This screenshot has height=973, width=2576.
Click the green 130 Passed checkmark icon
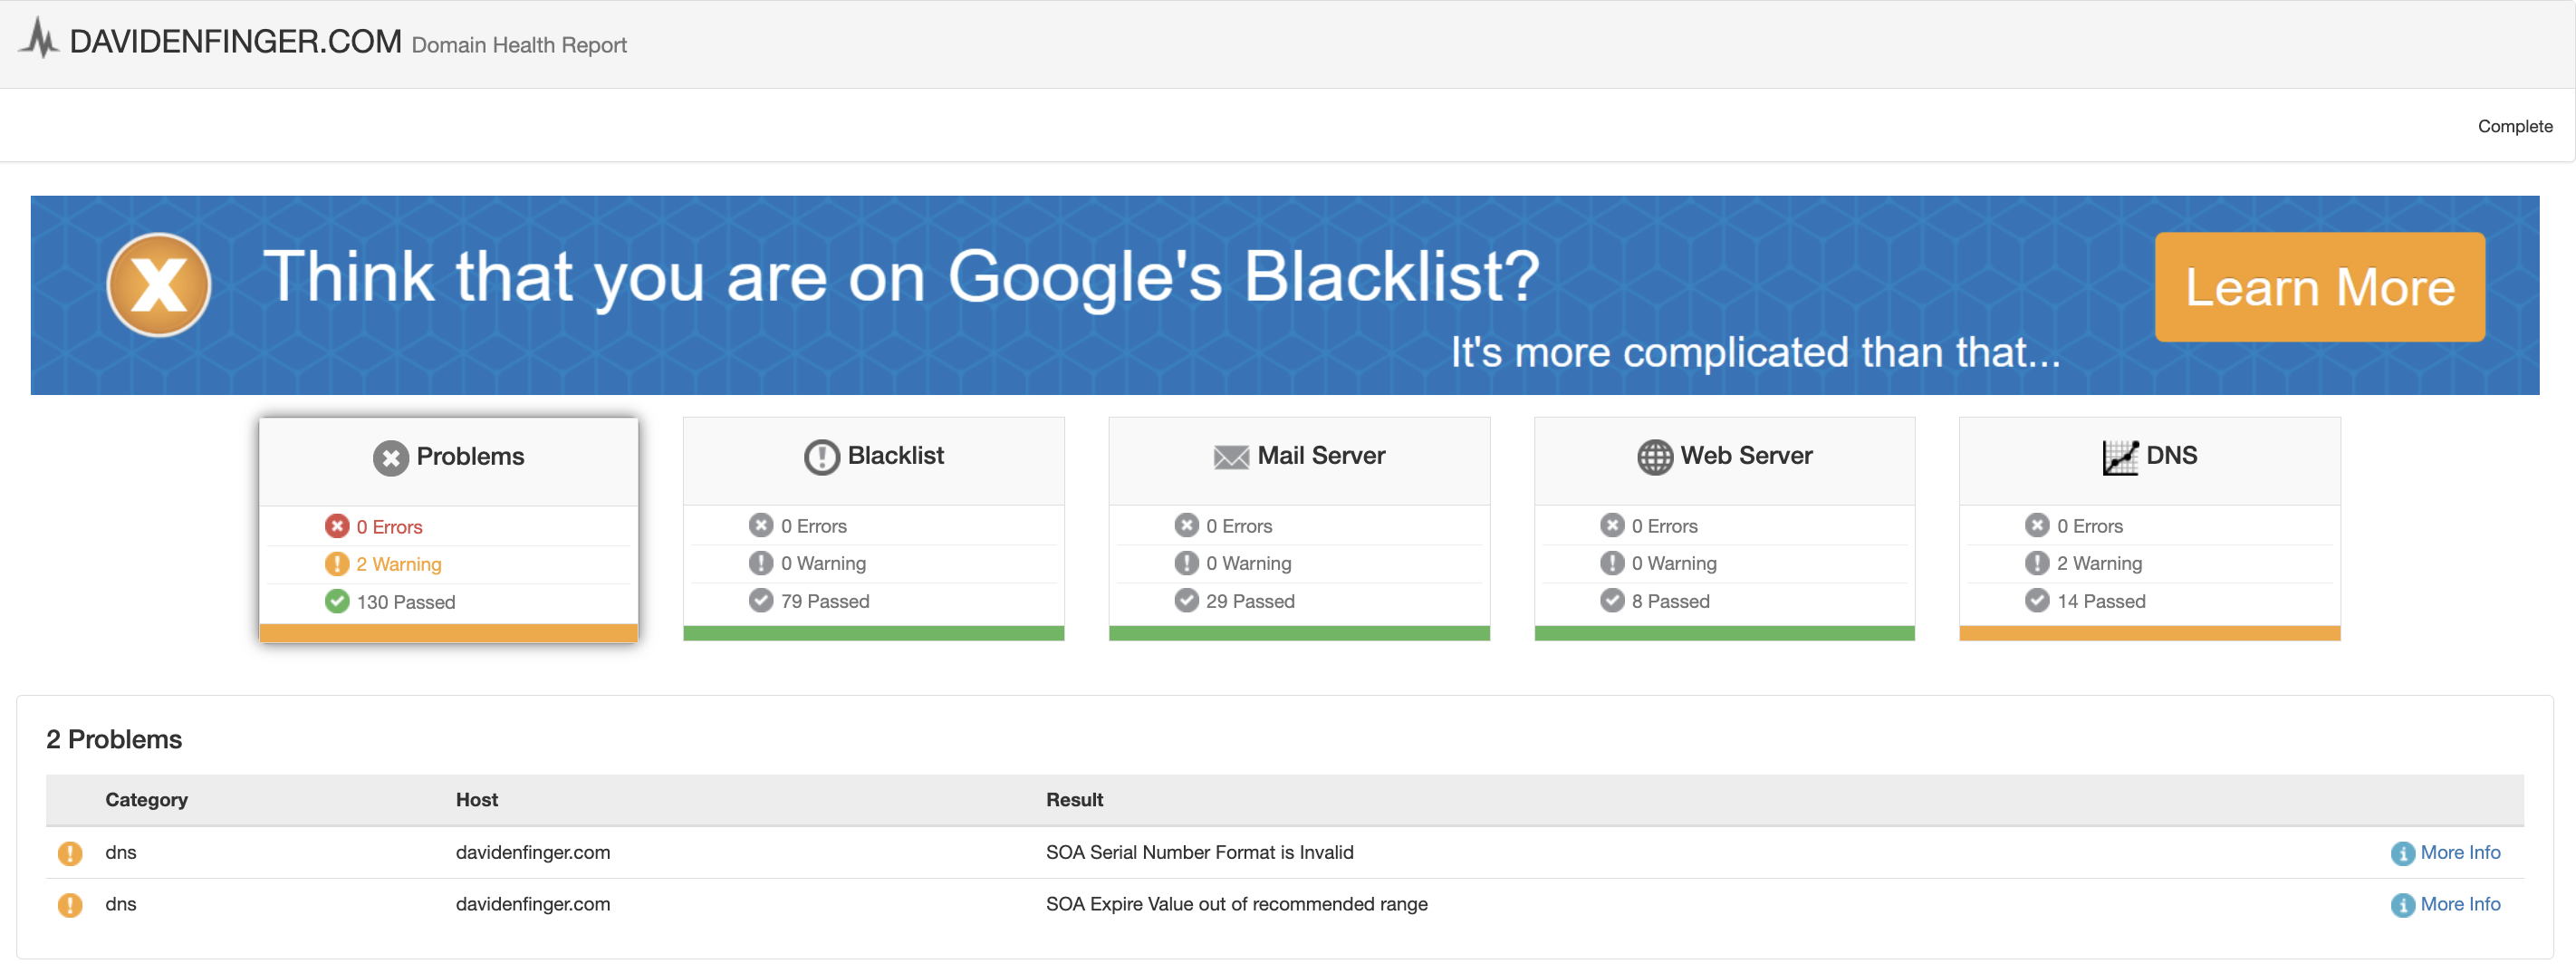click(x=337, y=602)
